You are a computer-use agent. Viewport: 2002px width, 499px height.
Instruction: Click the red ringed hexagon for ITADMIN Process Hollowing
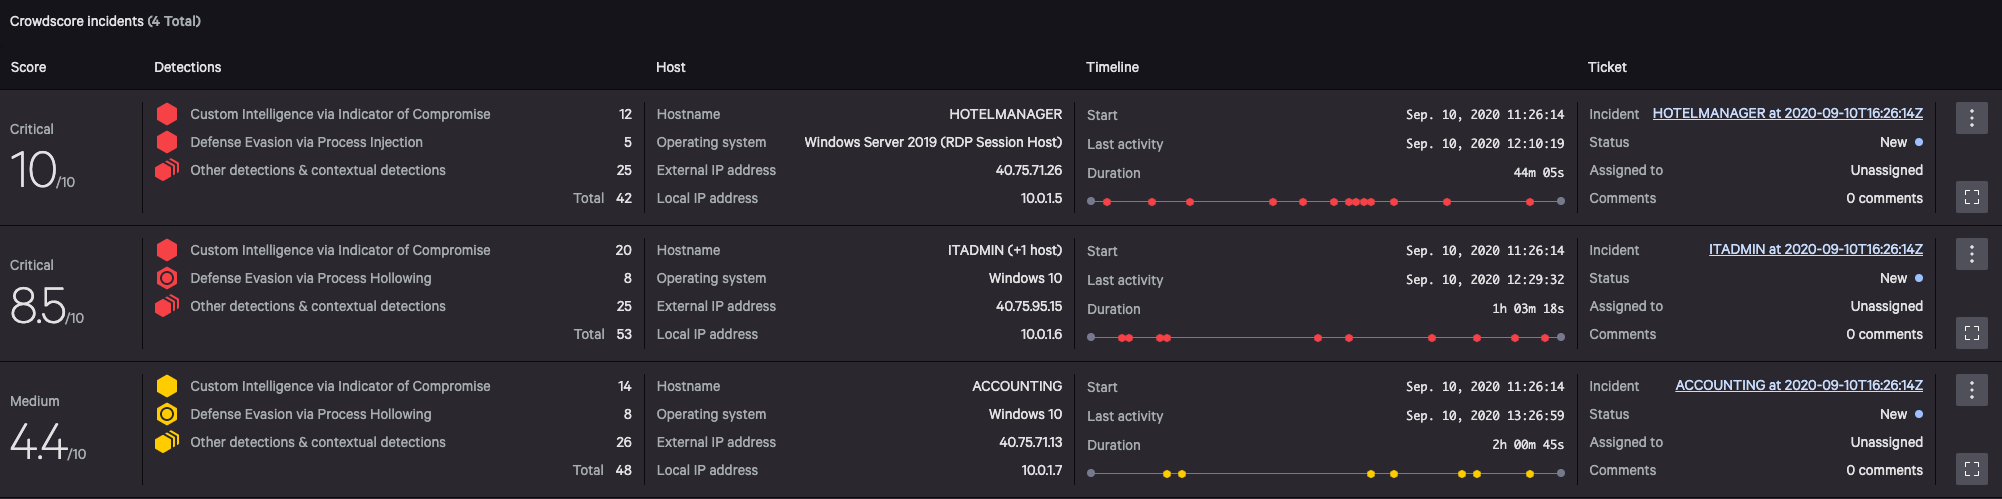tap(167, 278)
